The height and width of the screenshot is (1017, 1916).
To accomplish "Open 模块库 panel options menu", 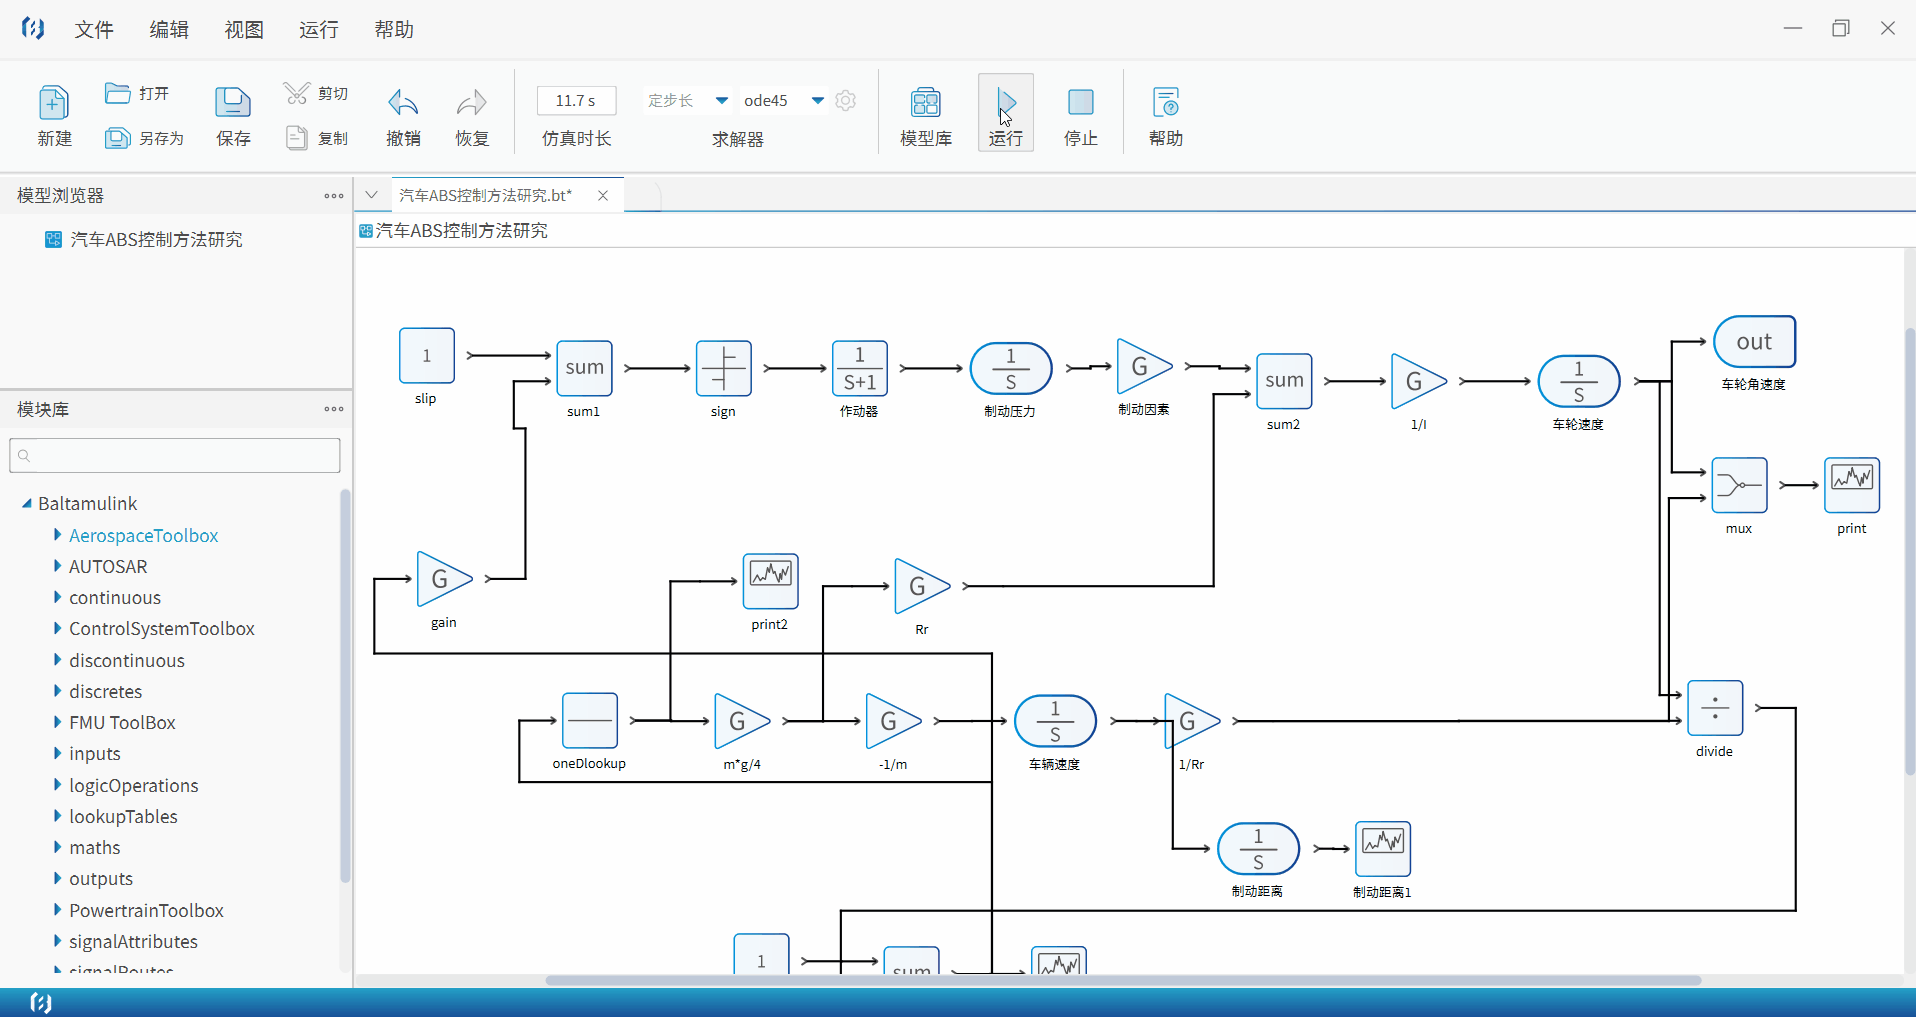I will pos(334,409).
